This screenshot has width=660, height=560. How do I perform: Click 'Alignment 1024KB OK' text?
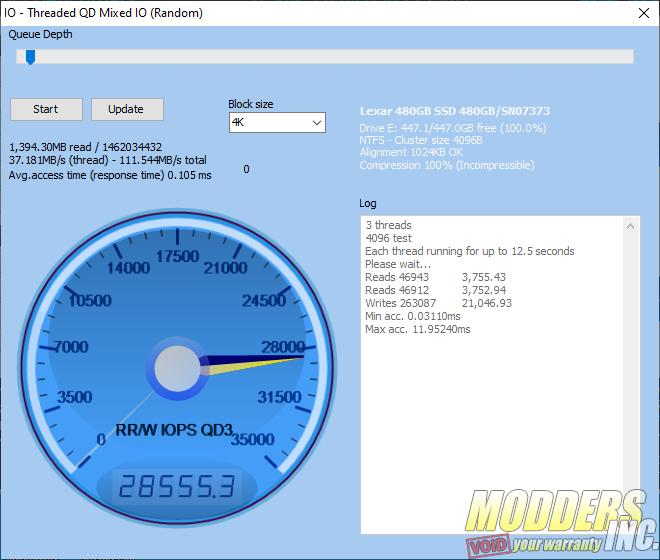click(x=411, y=152)
